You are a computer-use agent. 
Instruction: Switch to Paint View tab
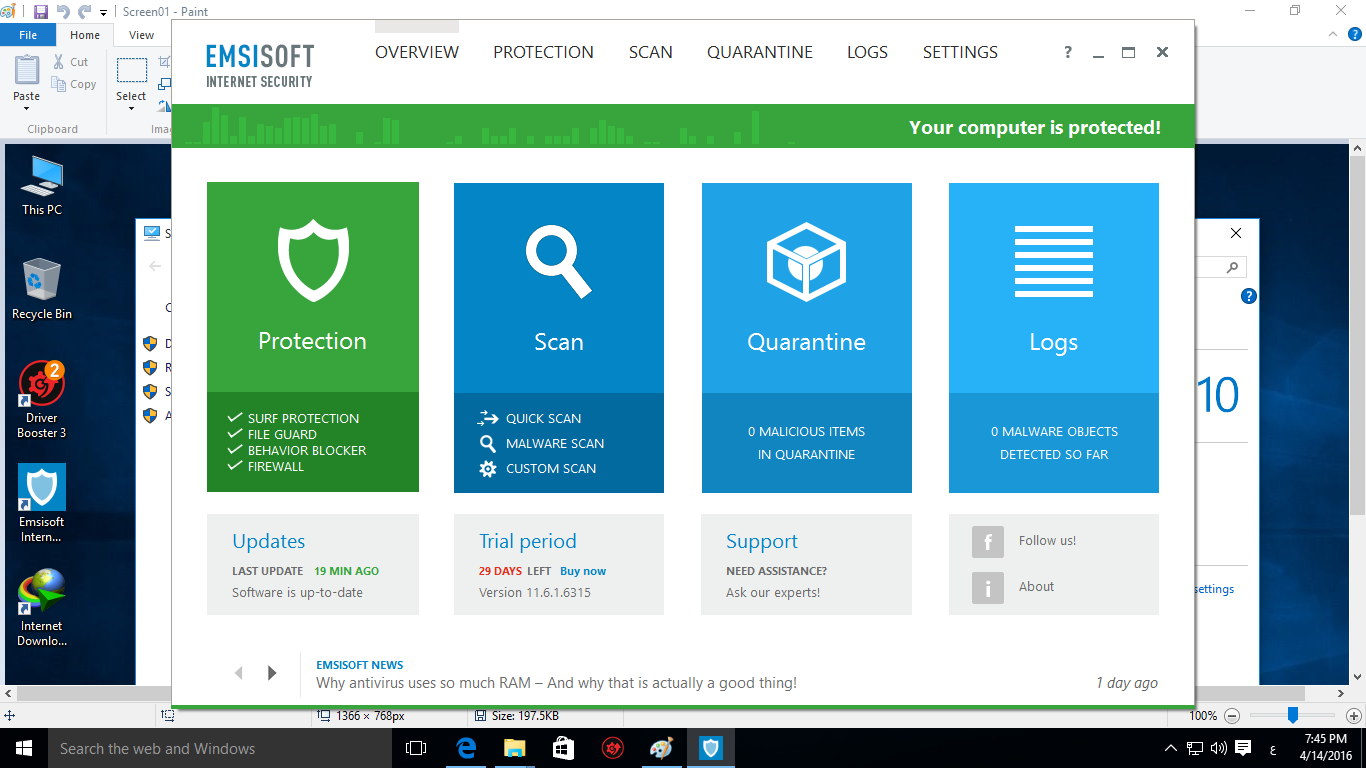[x=142, y=35]
